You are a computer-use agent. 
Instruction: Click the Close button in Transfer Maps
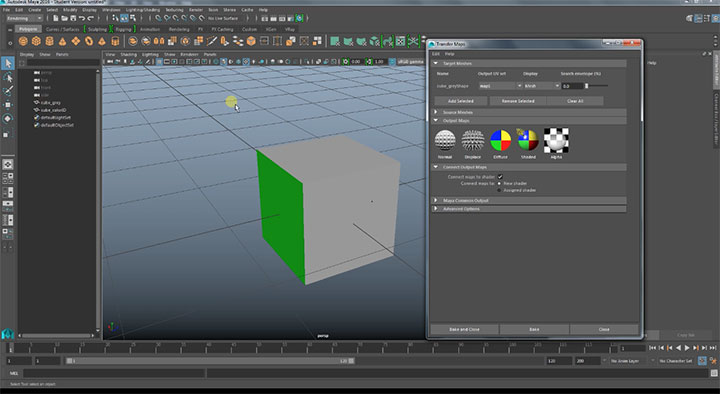click(604, 329)
